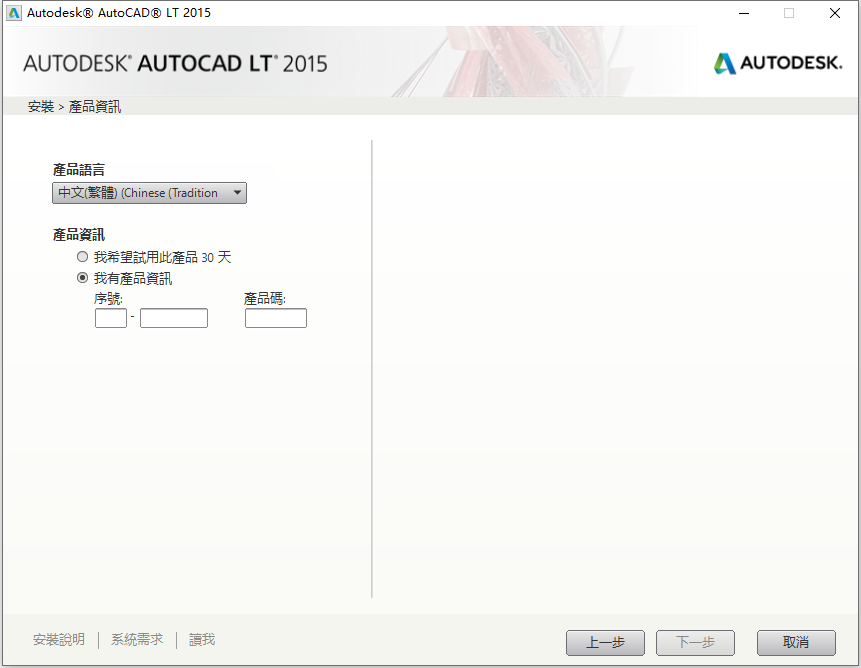This screenshot has width=861, height=668.
Task: Select the 30-day trial radio option
Action: (82, 257)
